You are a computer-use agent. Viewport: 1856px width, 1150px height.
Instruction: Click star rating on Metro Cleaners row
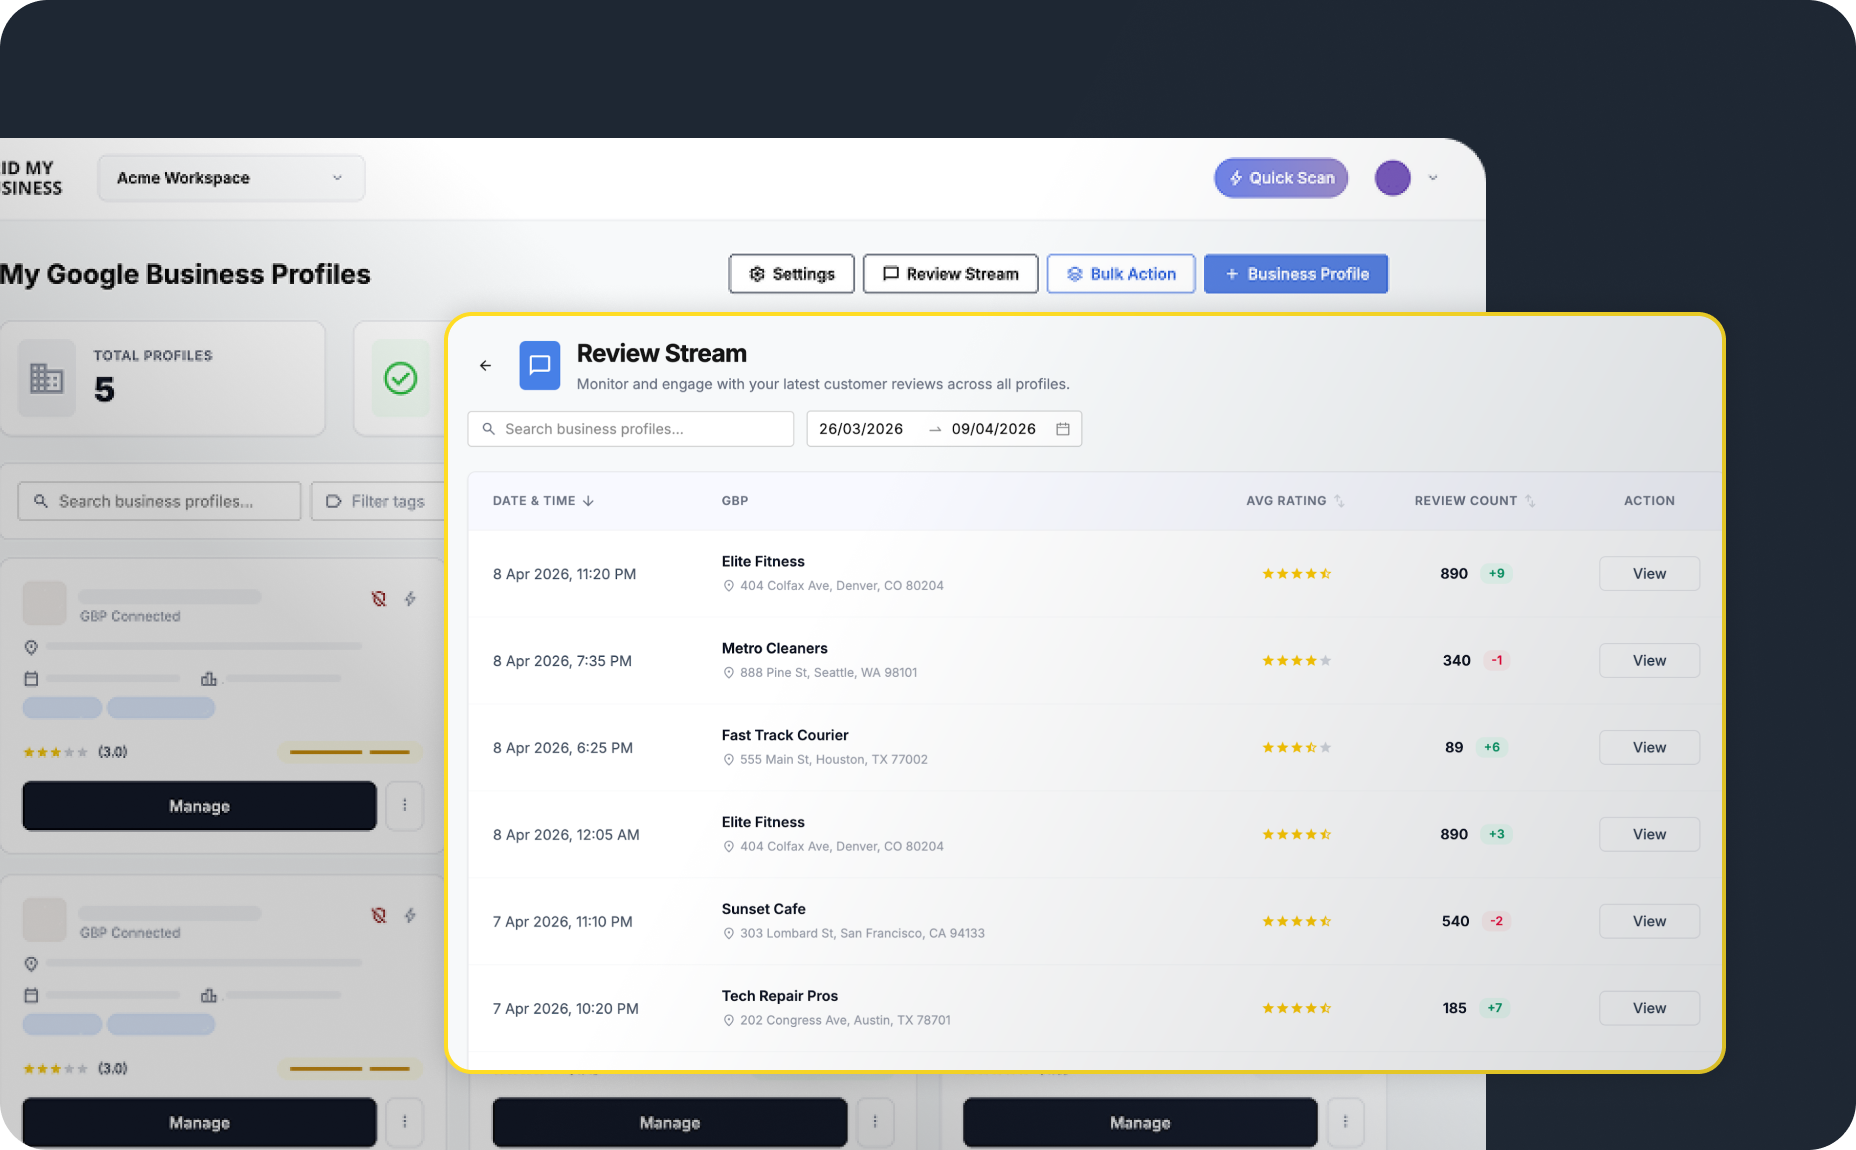[1296, 661]
